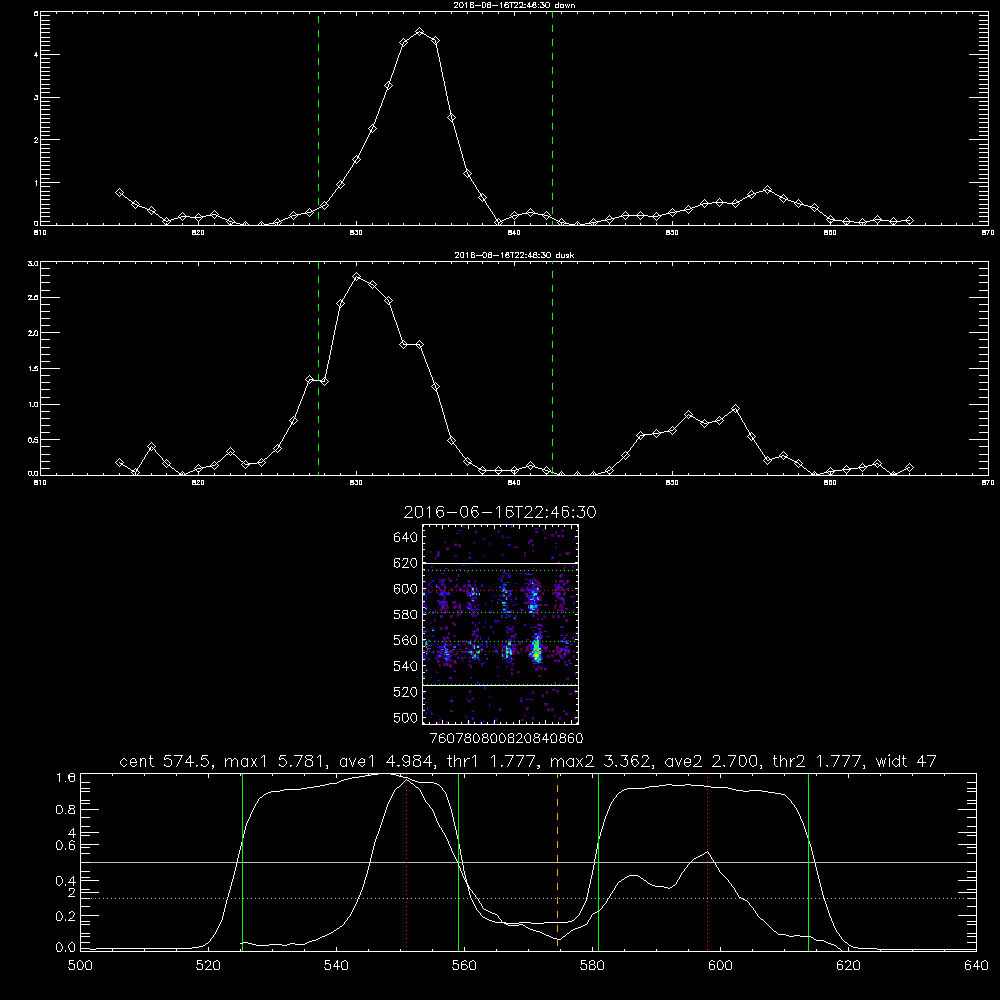Screen dimensions: 1000x1000
Task: Click the 0.8 label on the bottom plot's y-axis
Action: 66,810
